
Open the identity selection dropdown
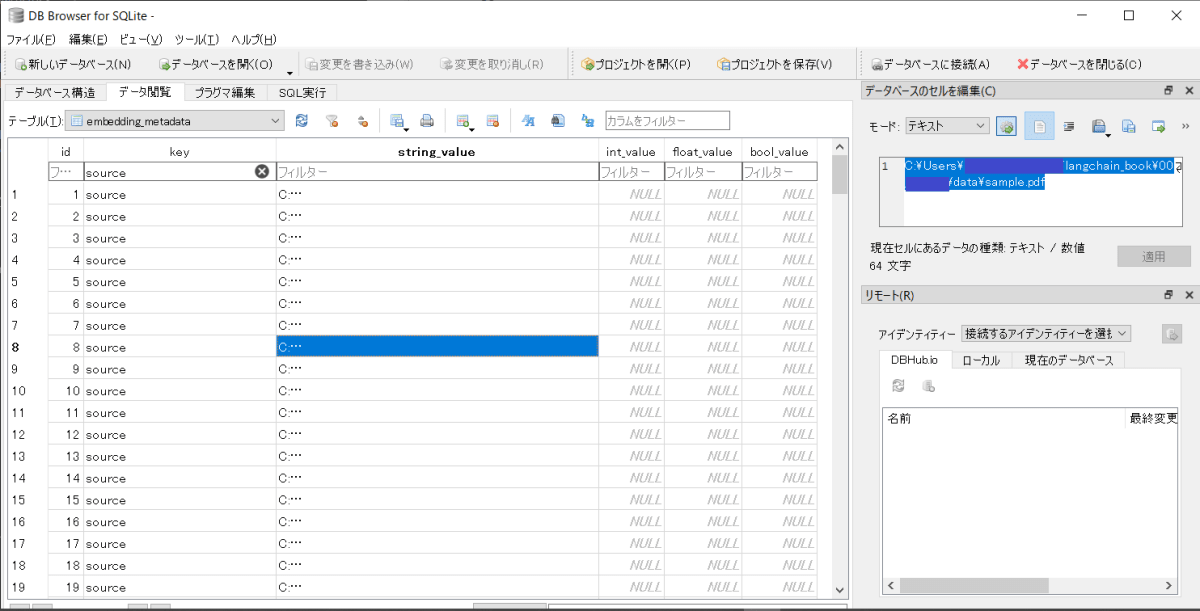click(x=1045, y=333)
